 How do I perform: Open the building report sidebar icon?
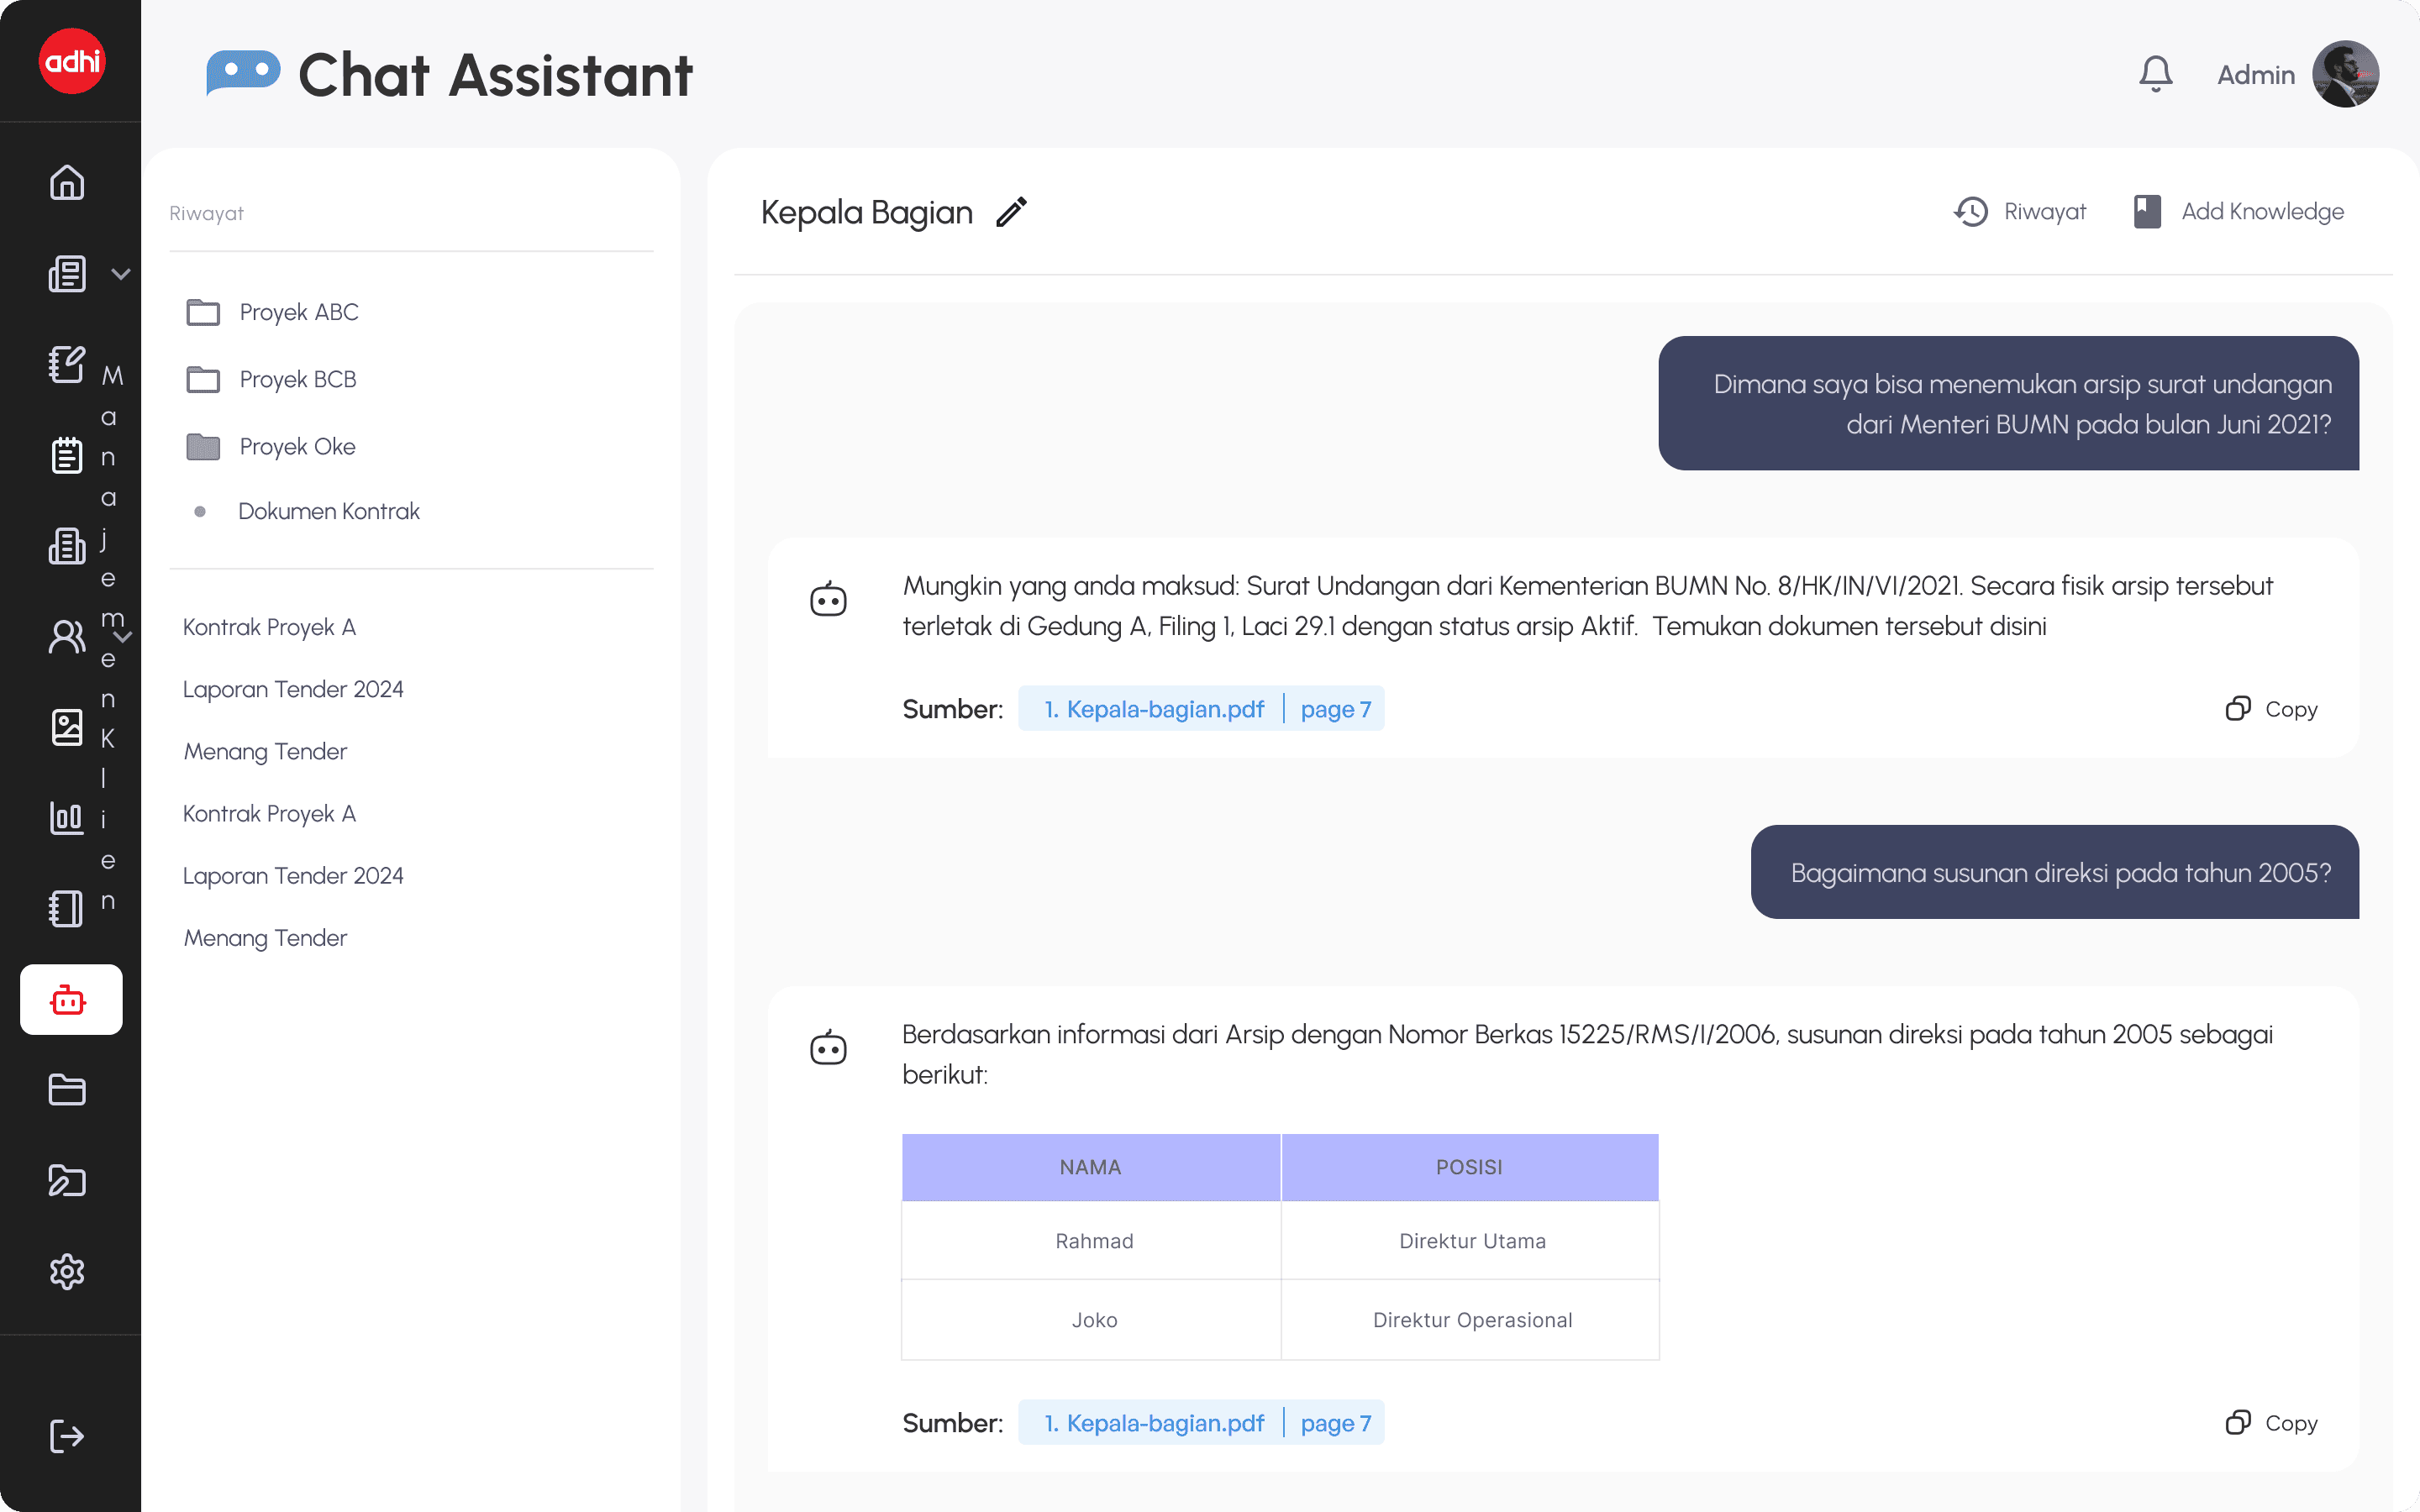point(67,546)
